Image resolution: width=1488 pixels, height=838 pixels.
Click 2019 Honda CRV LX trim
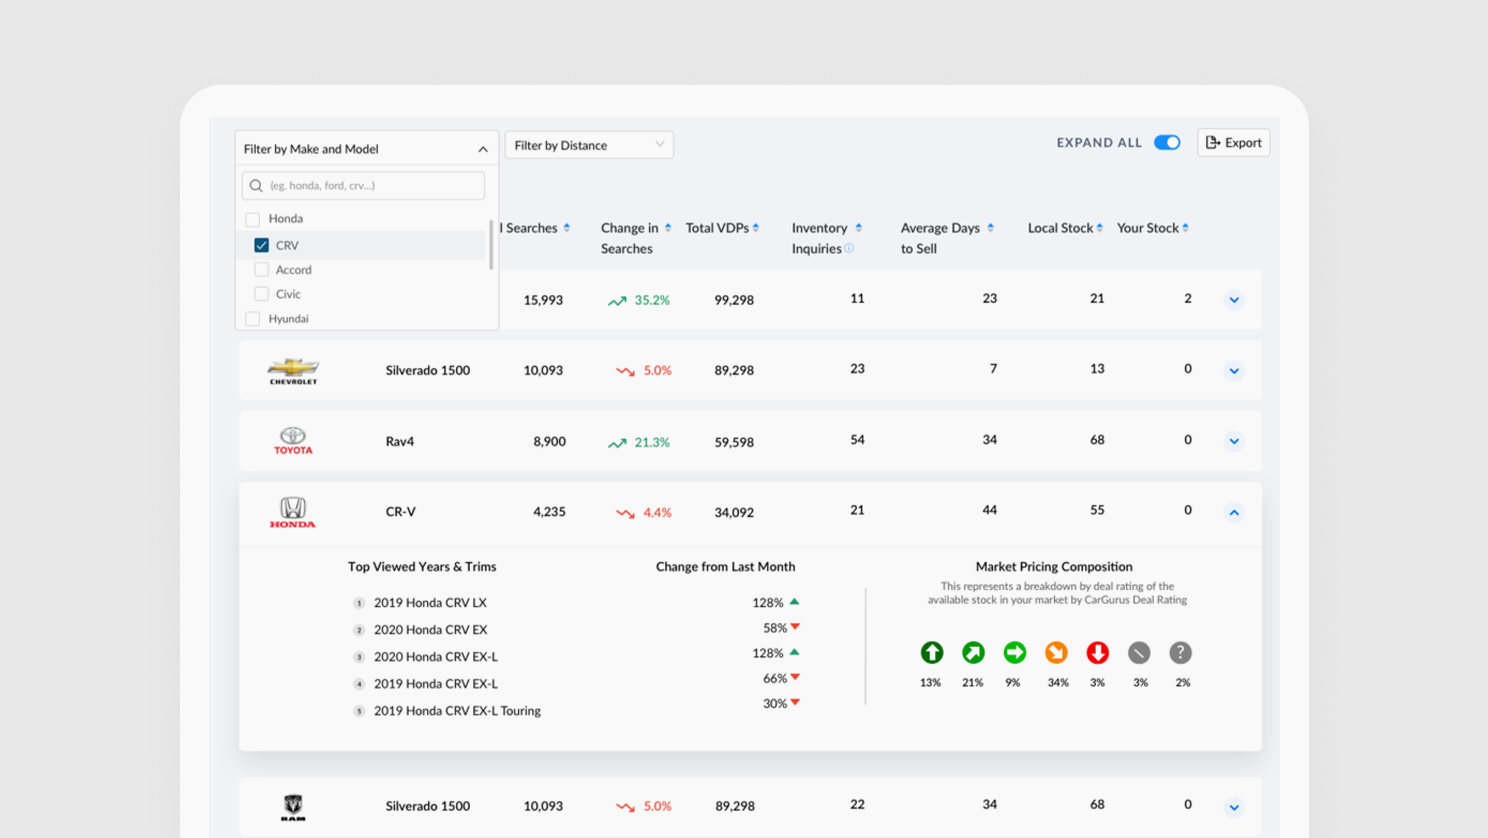coord(430,603)
